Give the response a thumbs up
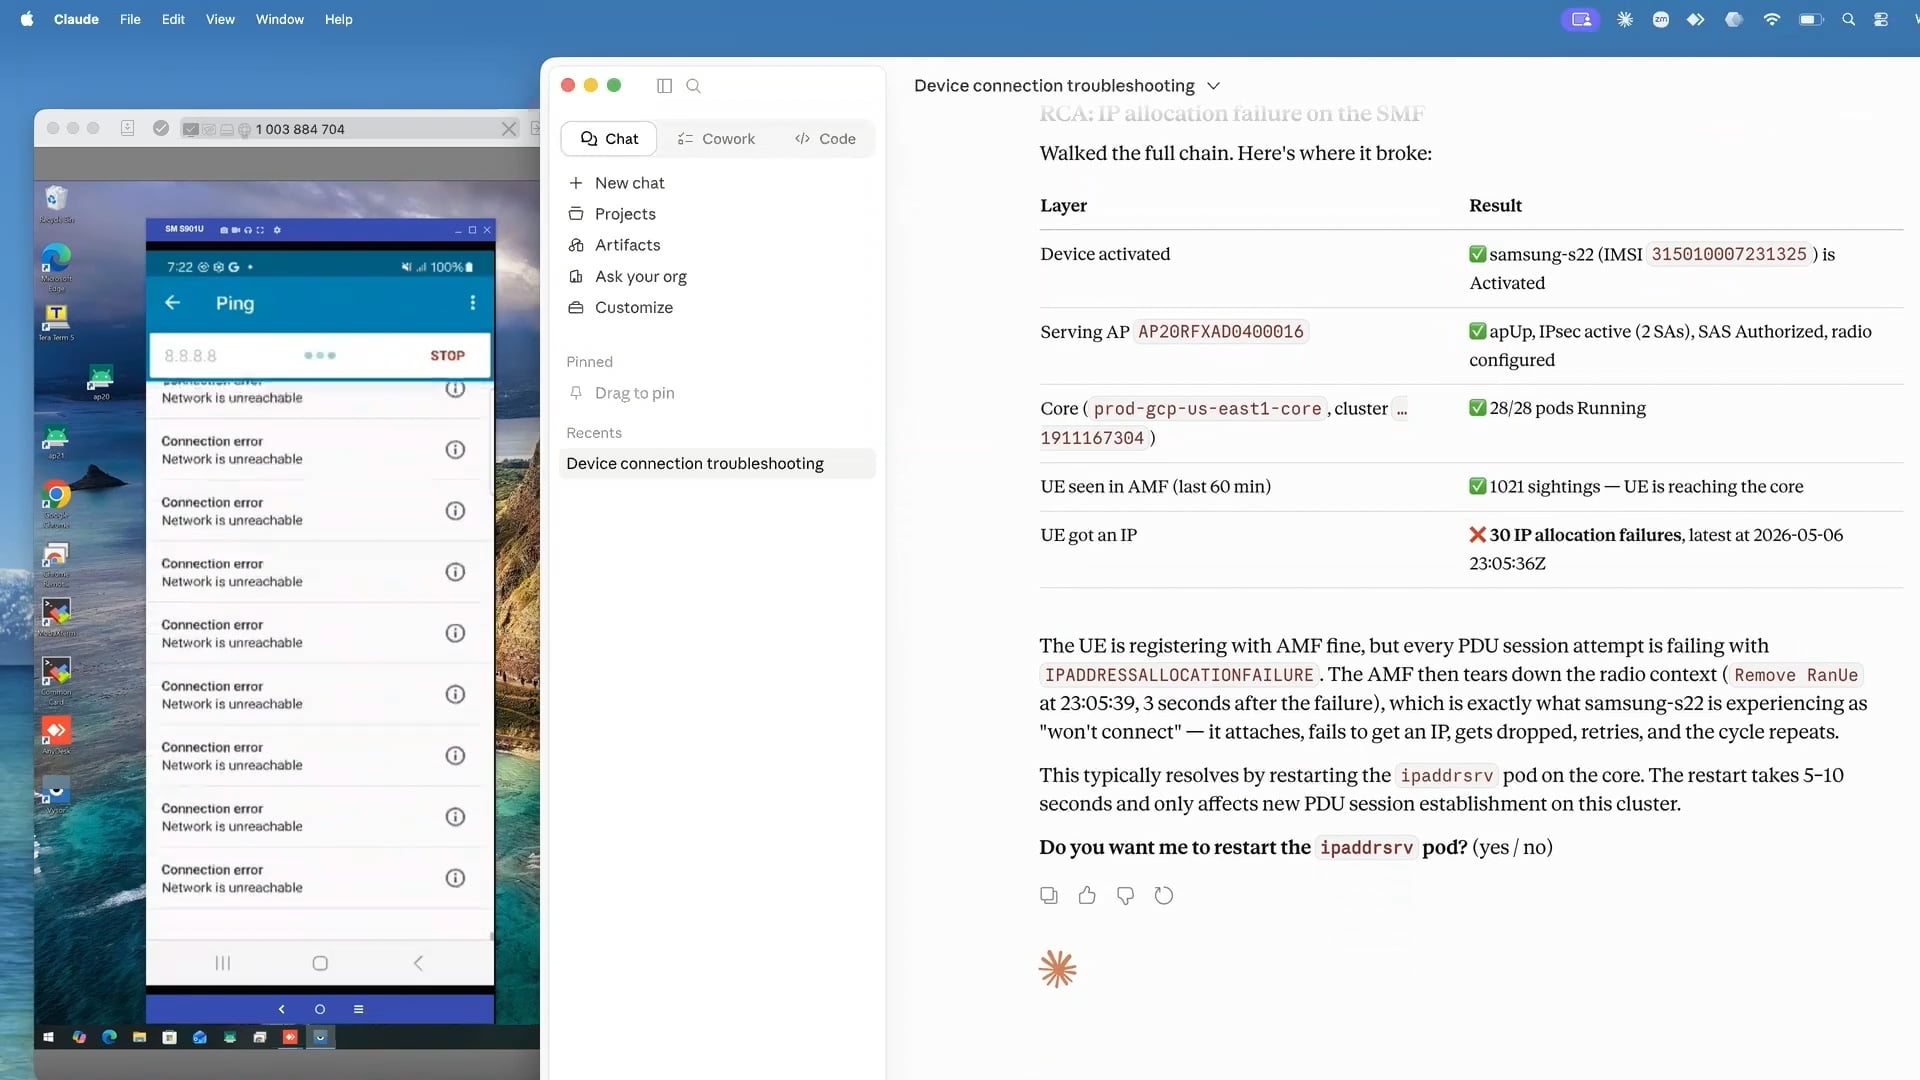This screenshot has height=1080, width=1920. coord(1087,896)
